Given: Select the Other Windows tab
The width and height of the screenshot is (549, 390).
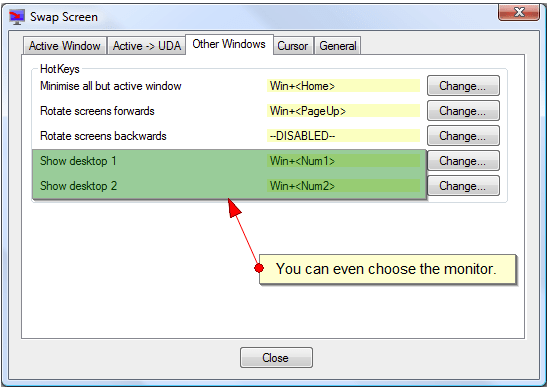Looking at the screenshot, I should [x=229, y=44].
